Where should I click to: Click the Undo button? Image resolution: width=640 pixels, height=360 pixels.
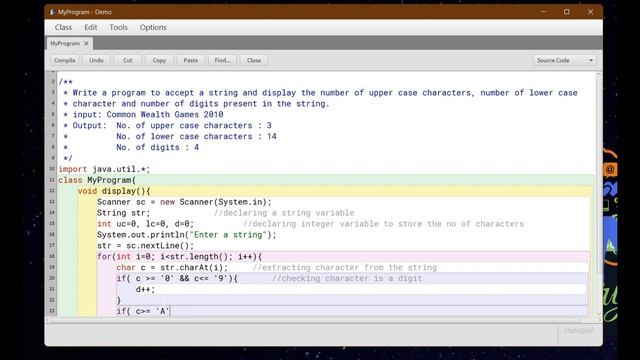96,60
